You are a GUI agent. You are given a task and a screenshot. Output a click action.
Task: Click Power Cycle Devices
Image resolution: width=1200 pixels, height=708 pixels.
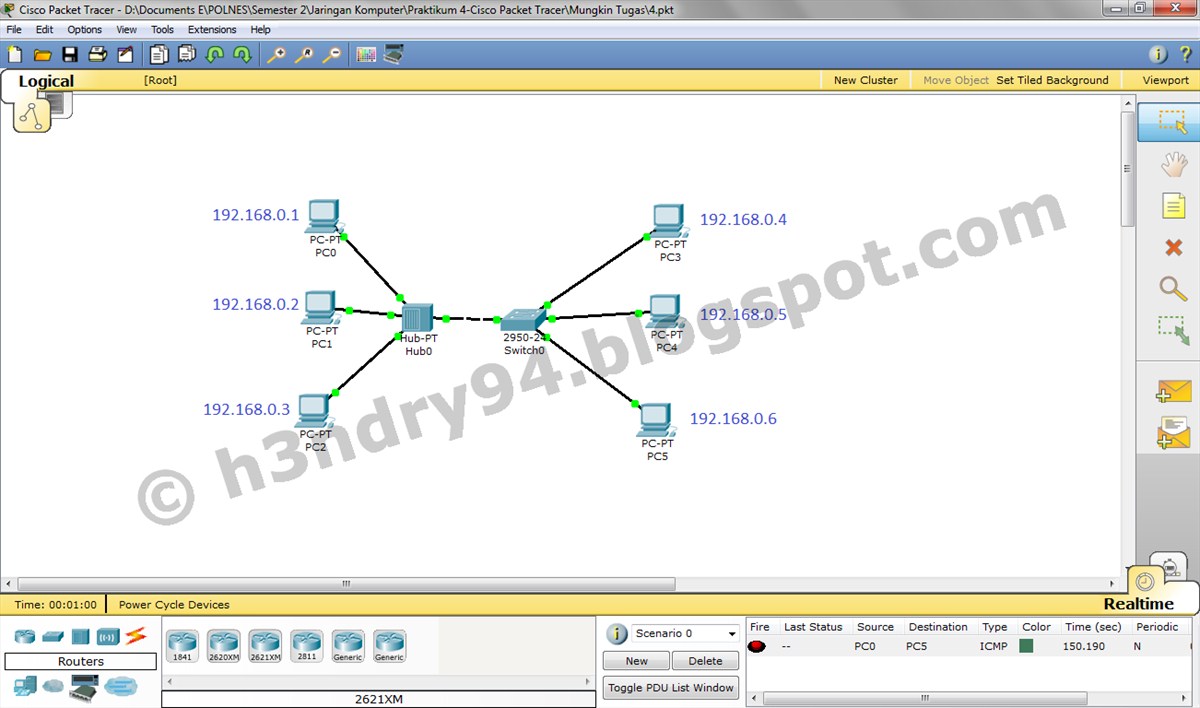coord(173,604)
